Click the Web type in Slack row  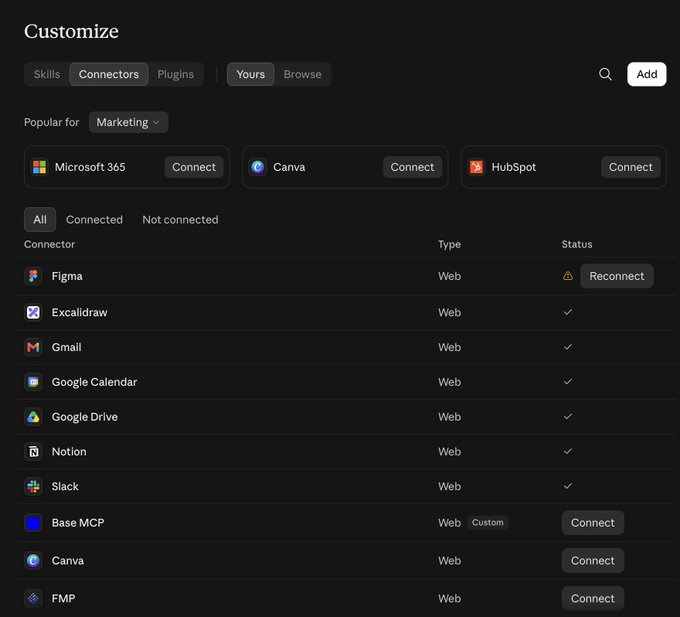pyautogui.click(x=449, y=486)
